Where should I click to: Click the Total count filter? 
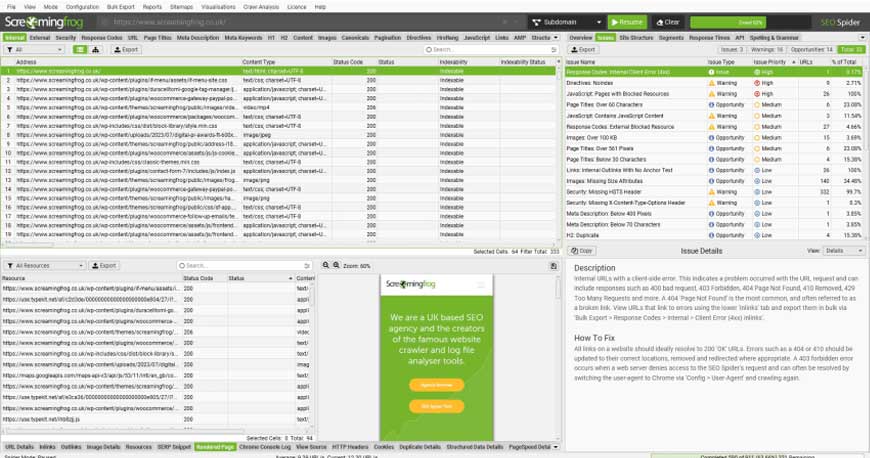[x=851, y=49]
